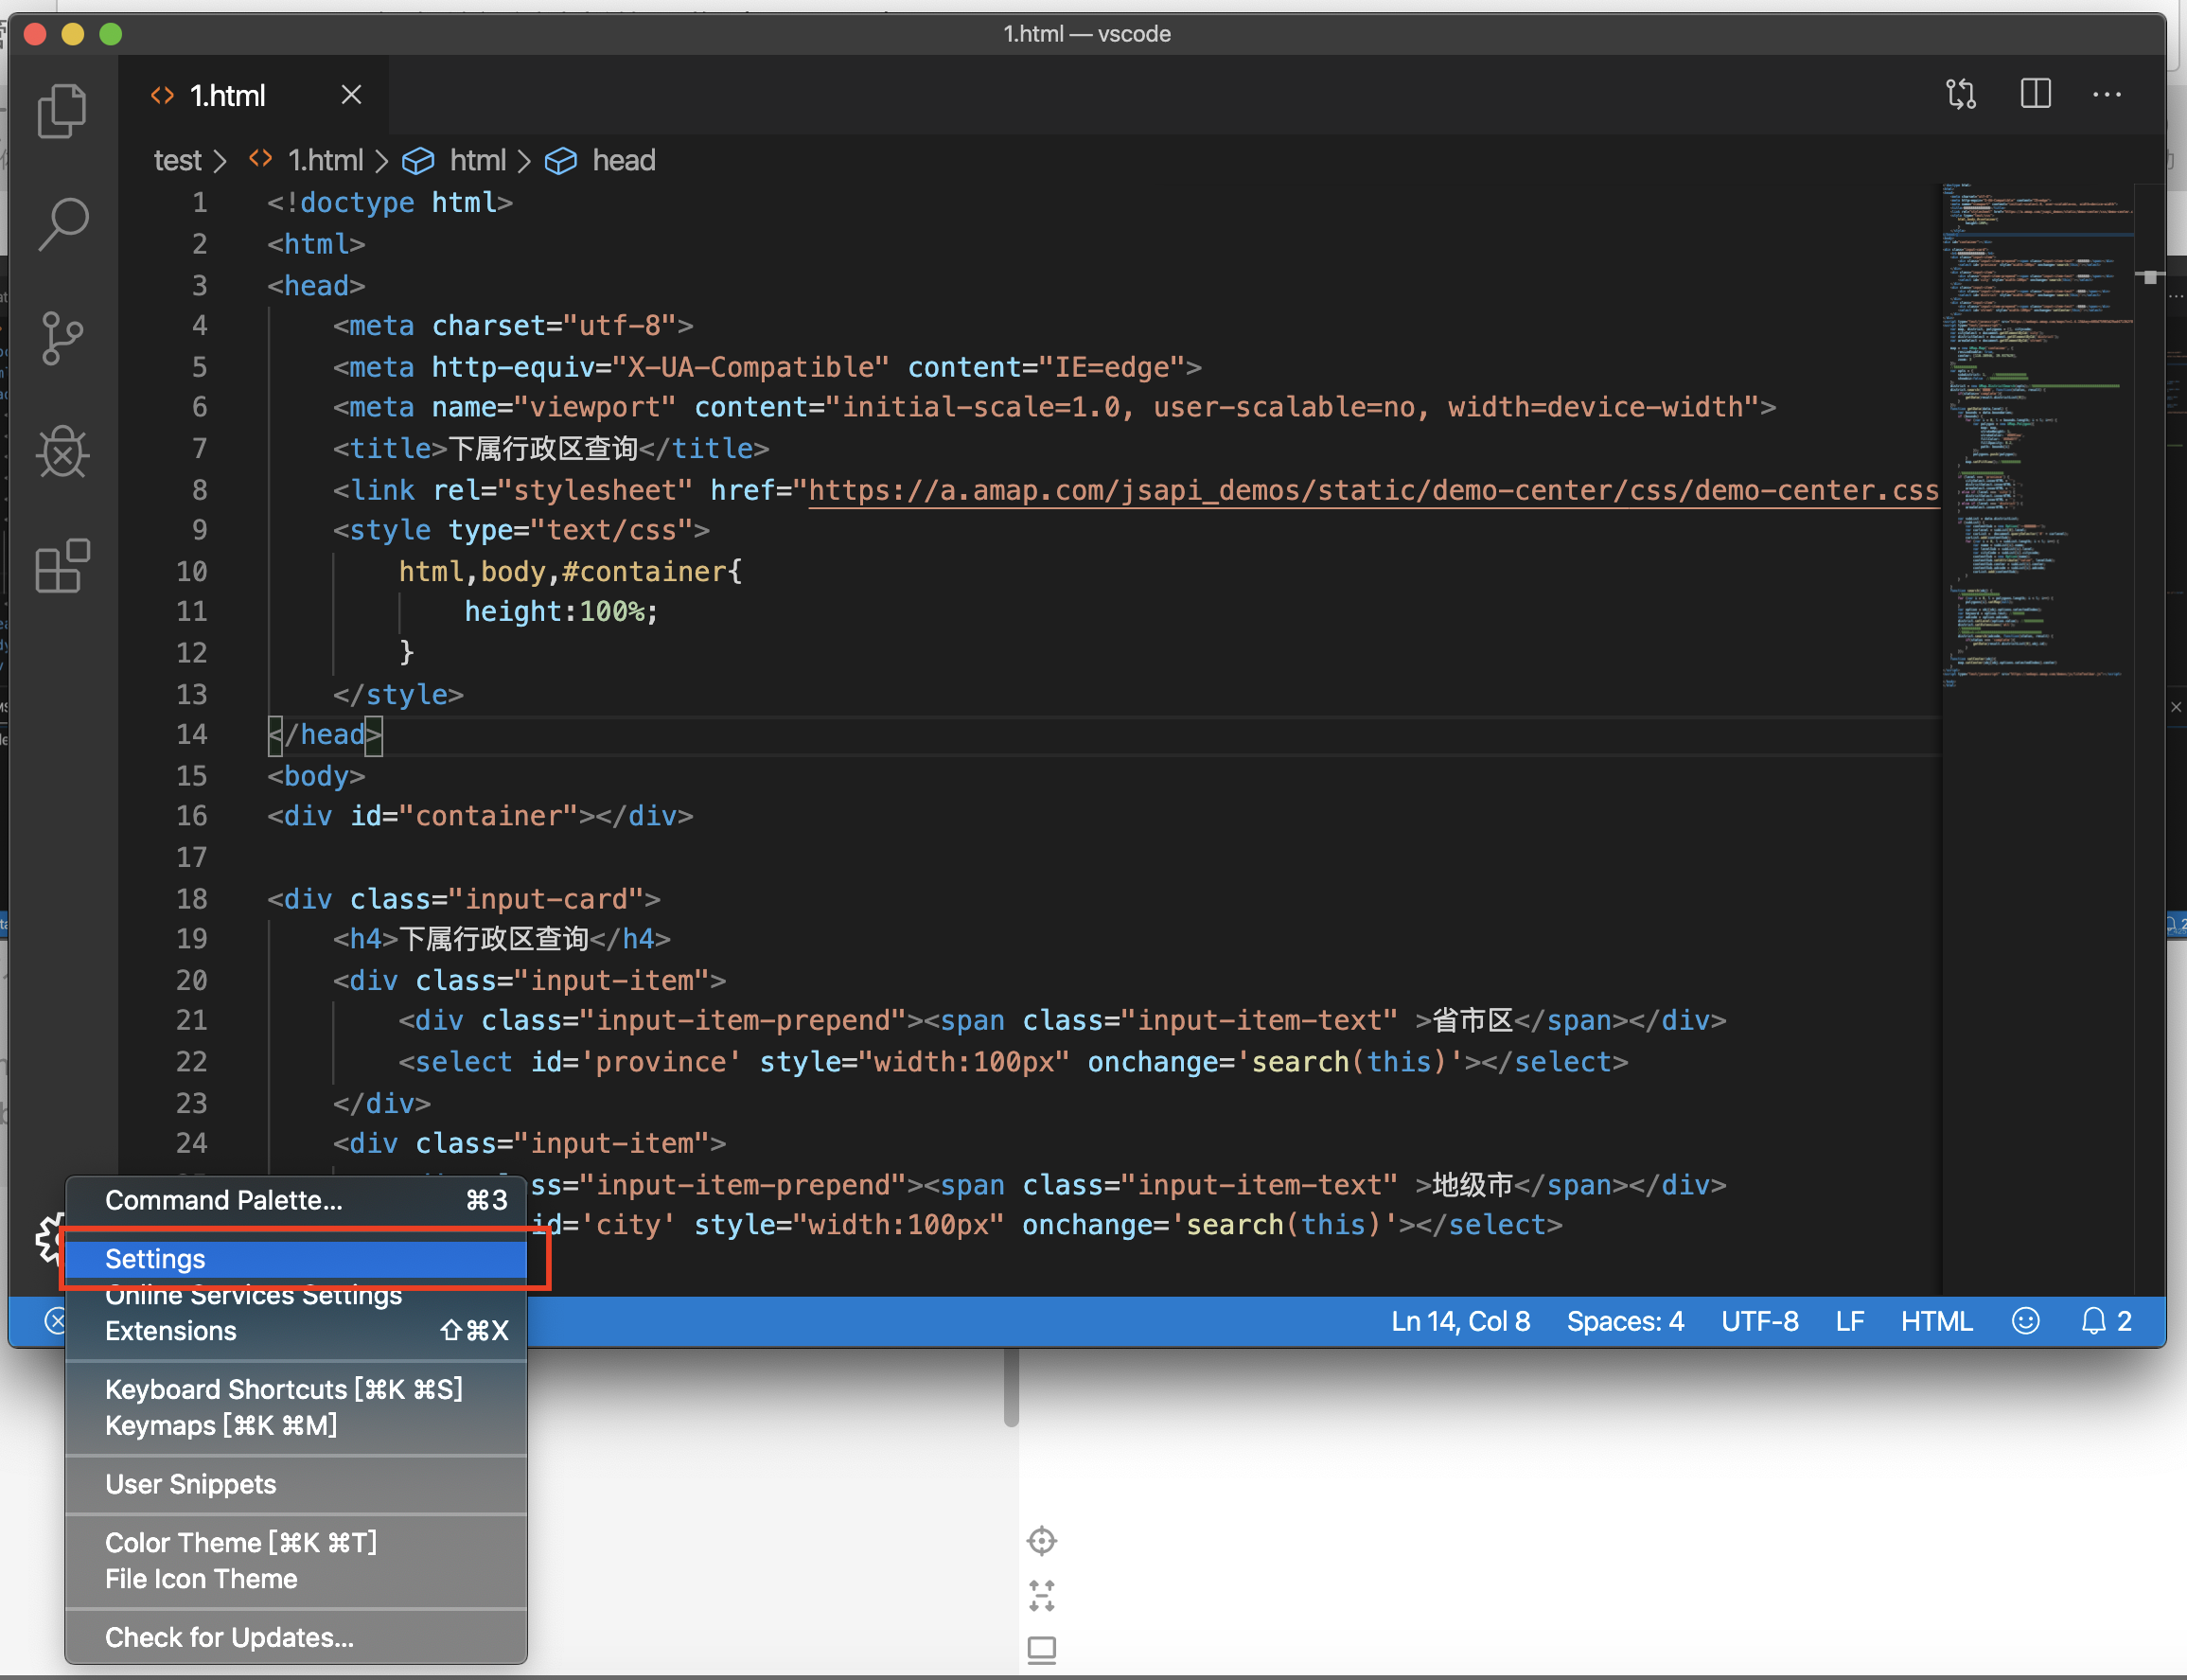Open the Search view in the sidebar
This screenshot has height=1680, width=2187.
(62, 224)
